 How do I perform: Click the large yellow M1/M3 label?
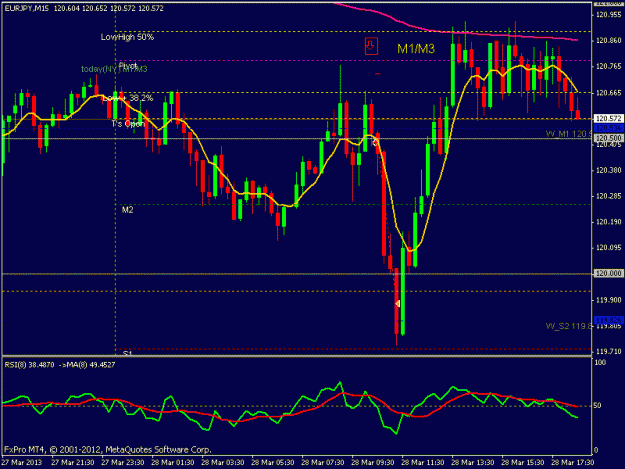[416, 49]
